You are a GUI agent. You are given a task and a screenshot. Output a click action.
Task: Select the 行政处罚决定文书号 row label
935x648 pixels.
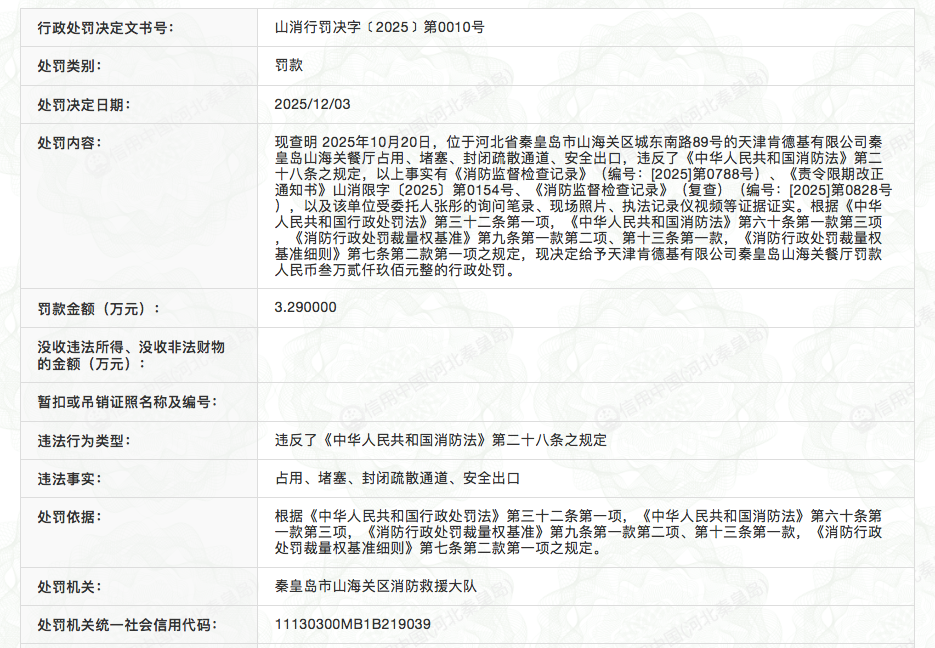tap(105, 28)
